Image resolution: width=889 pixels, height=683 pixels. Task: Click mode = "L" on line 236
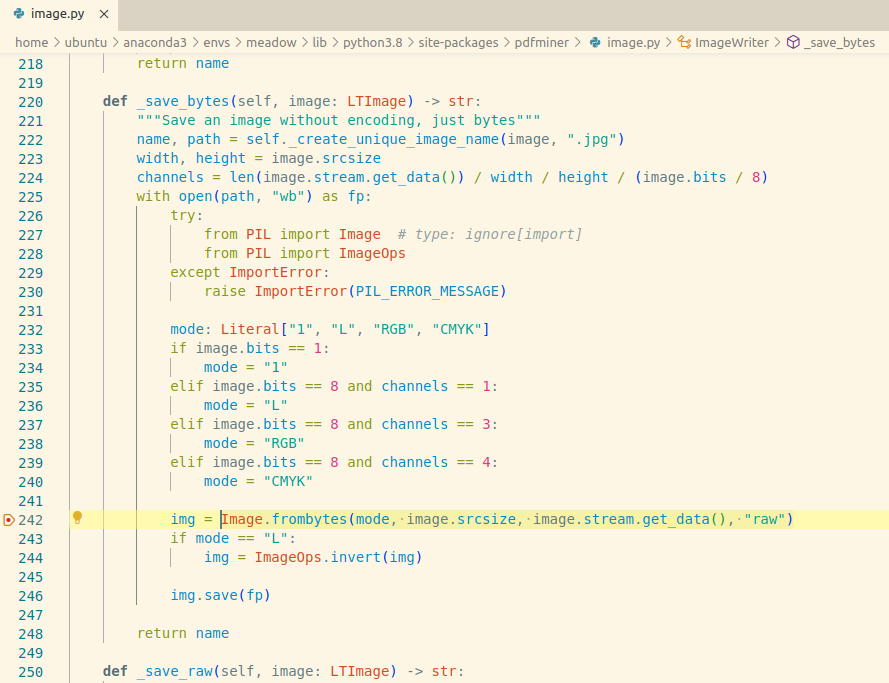pos(245,405)
